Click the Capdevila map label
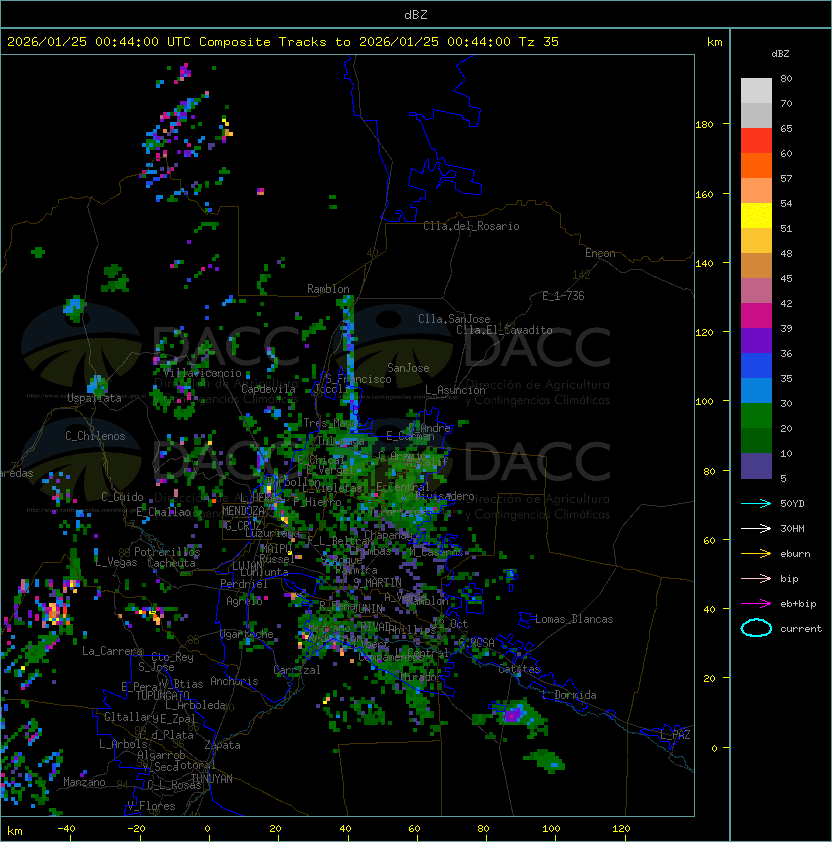The width and height of the screenshot is (832, 842). tap(268, 389)
